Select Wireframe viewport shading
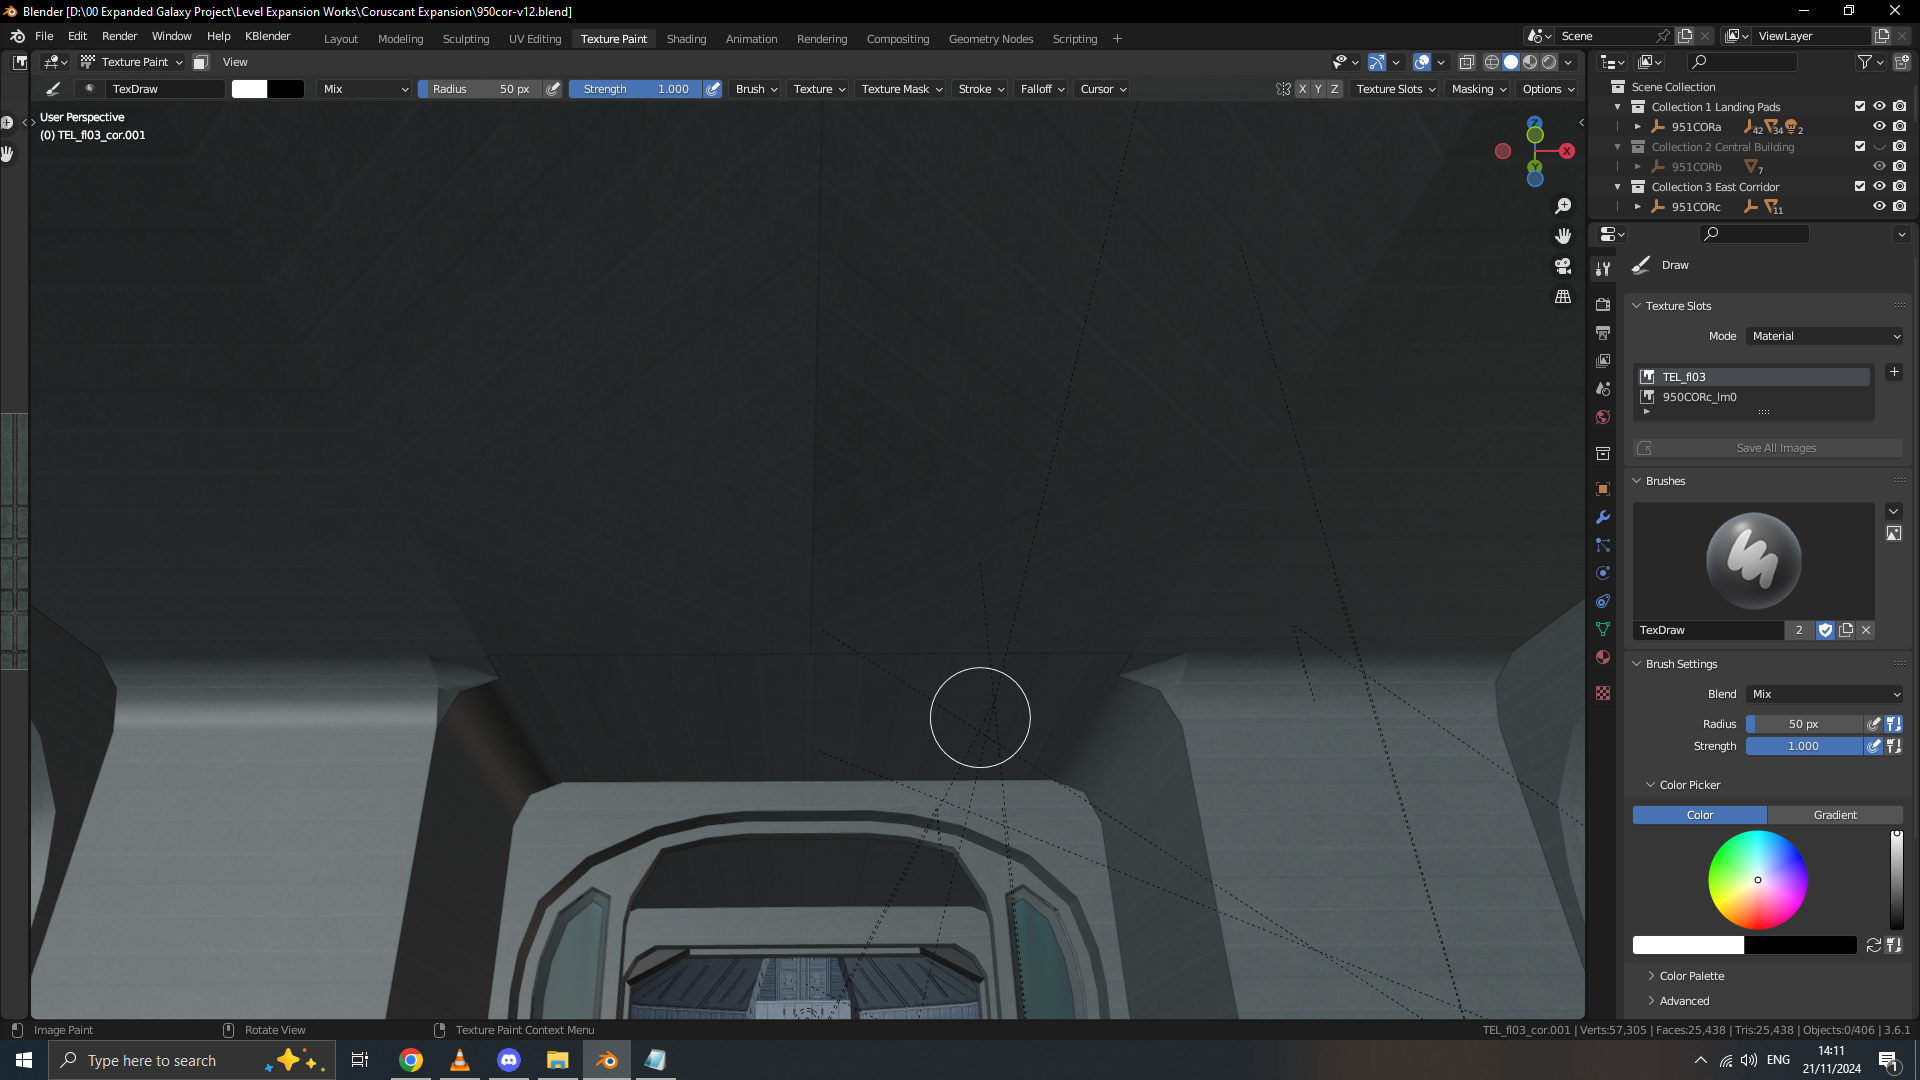 1492,62
